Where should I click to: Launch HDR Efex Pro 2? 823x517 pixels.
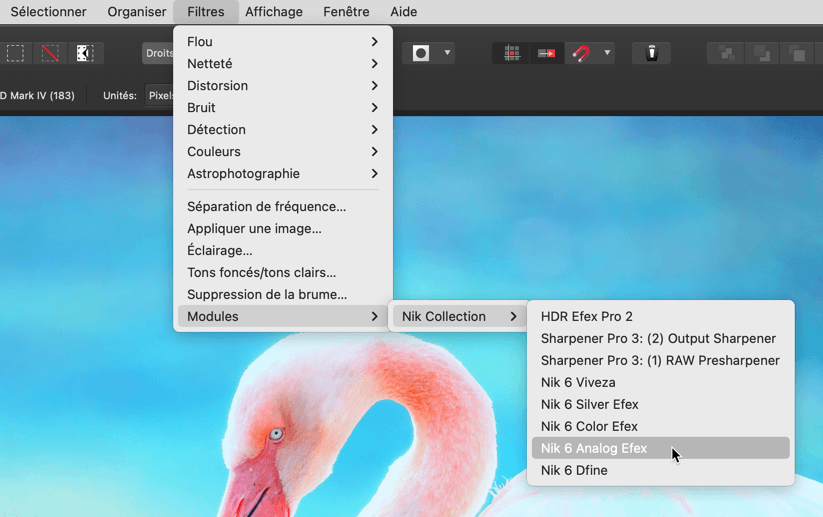(x=661, y=316)
